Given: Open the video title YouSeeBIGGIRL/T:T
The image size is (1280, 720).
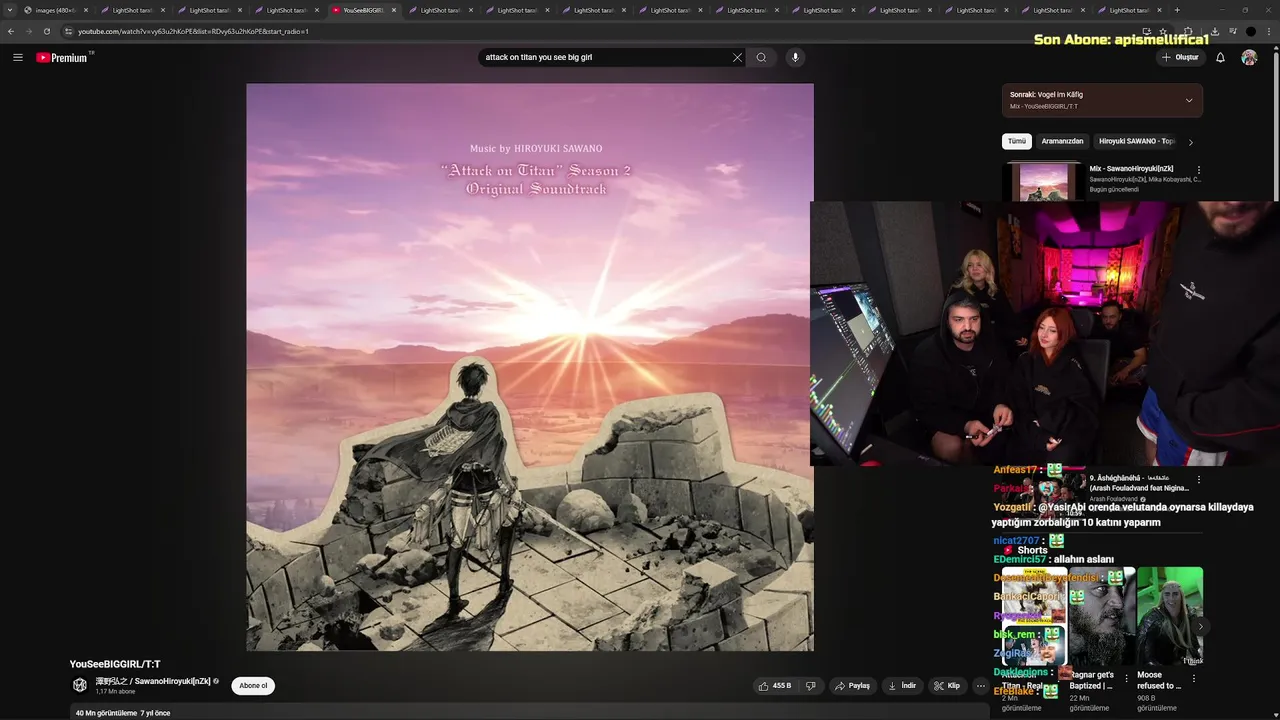Looking at the screenshot, I should tap(115, 664).
